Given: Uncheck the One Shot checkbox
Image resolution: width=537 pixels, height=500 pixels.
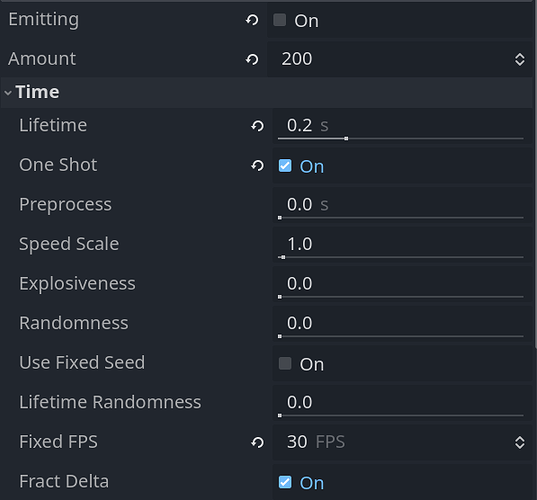Looking at the screenshot, I should 285,166.
